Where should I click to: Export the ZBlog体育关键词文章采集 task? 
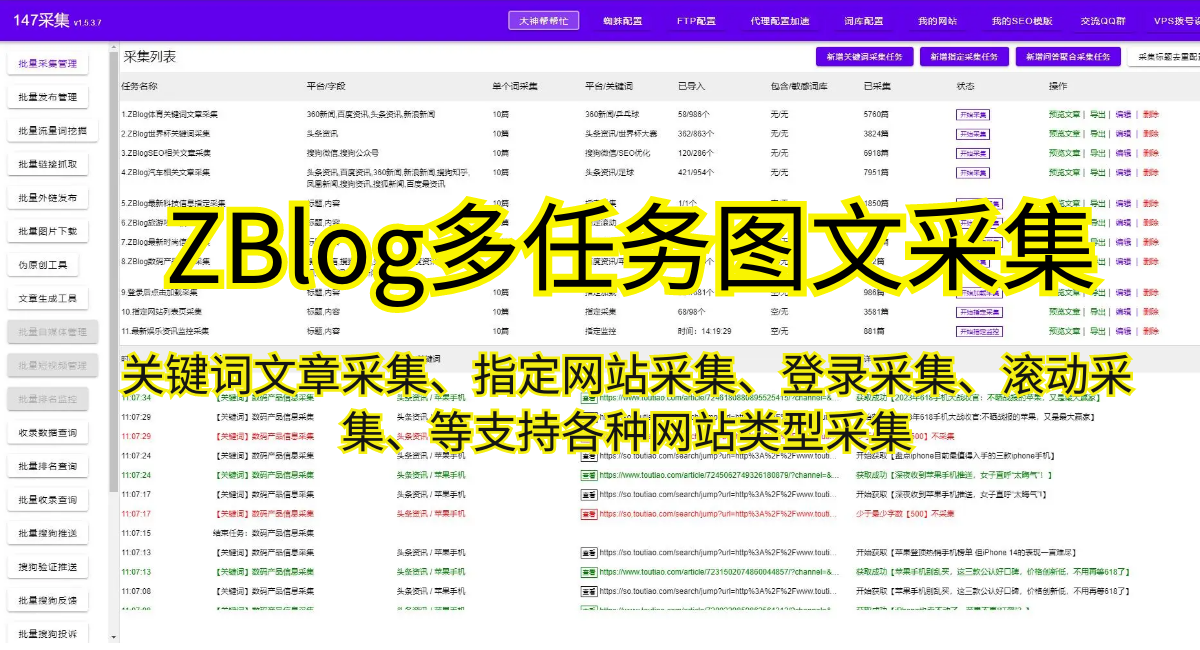(1097, 115)
